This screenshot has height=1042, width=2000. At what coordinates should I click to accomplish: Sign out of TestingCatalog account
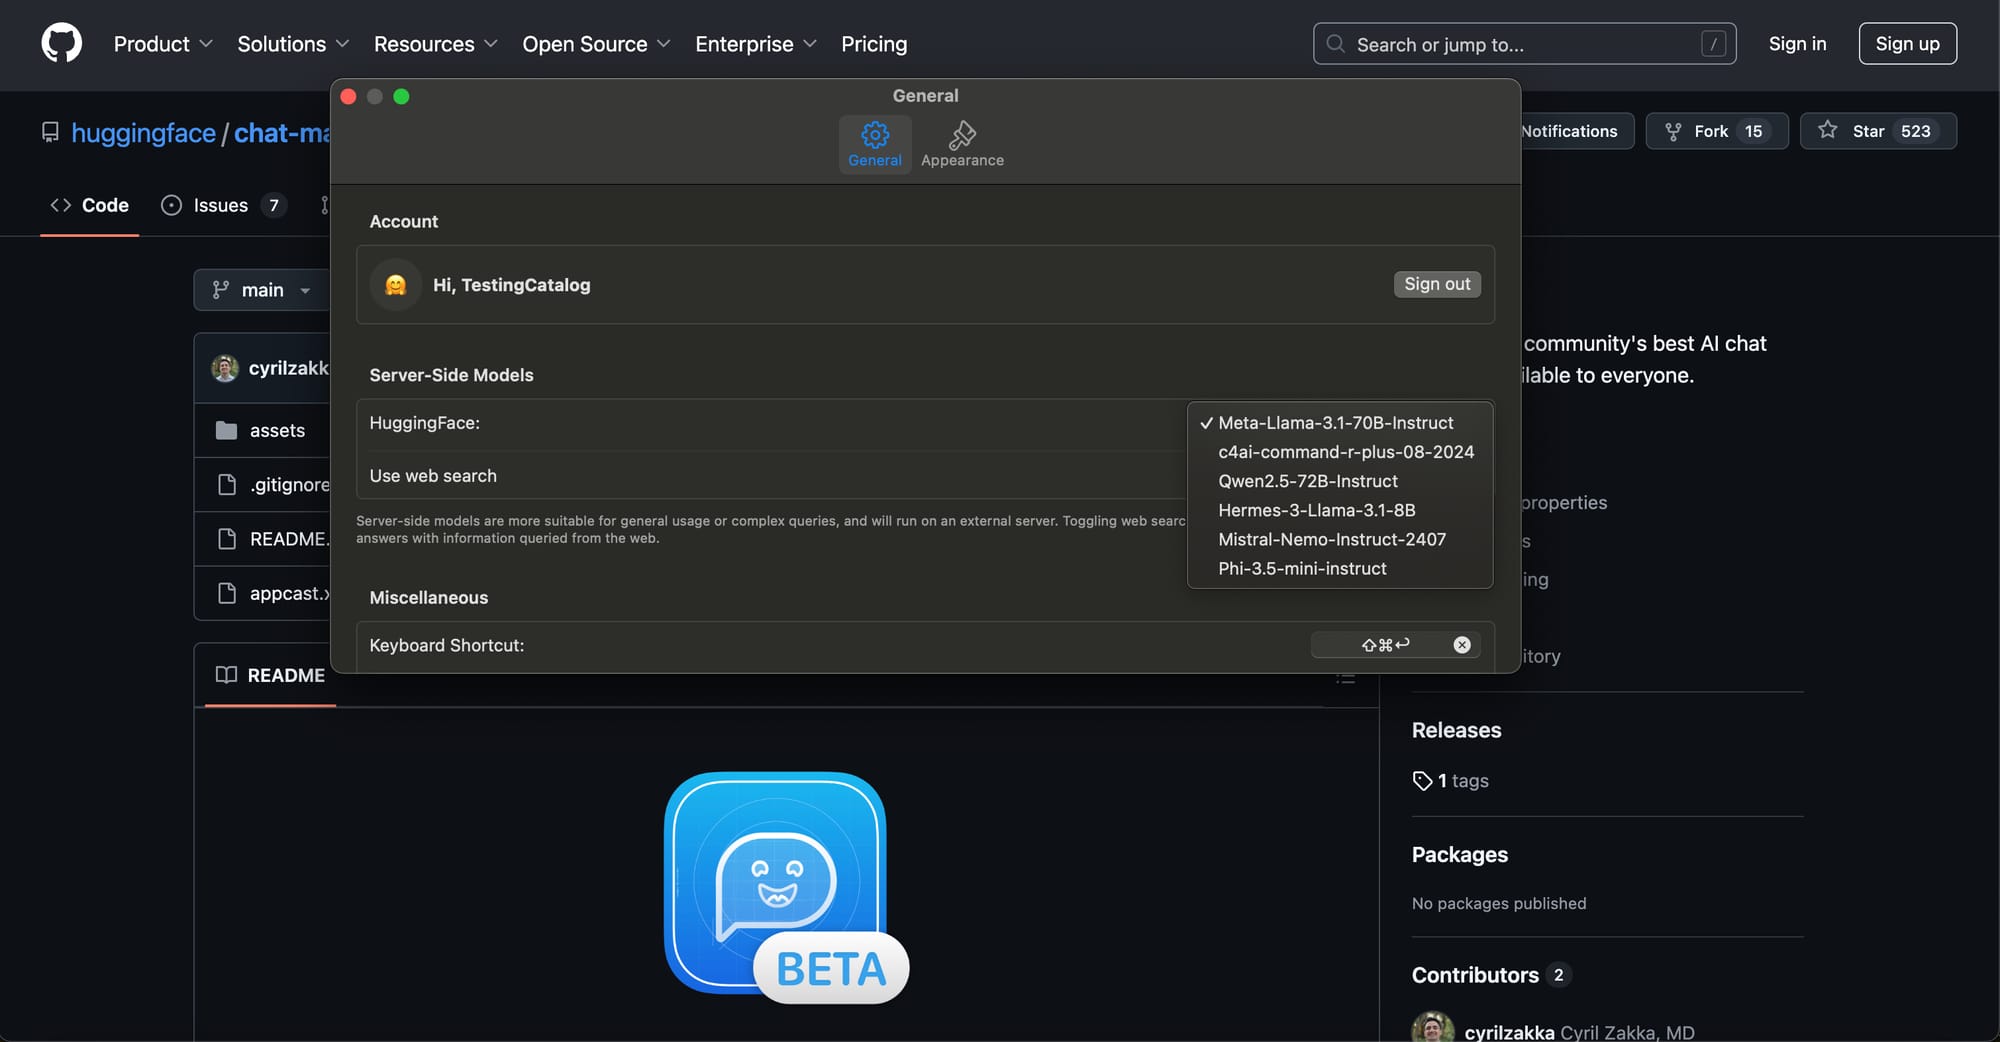[x=1437, y=284]
